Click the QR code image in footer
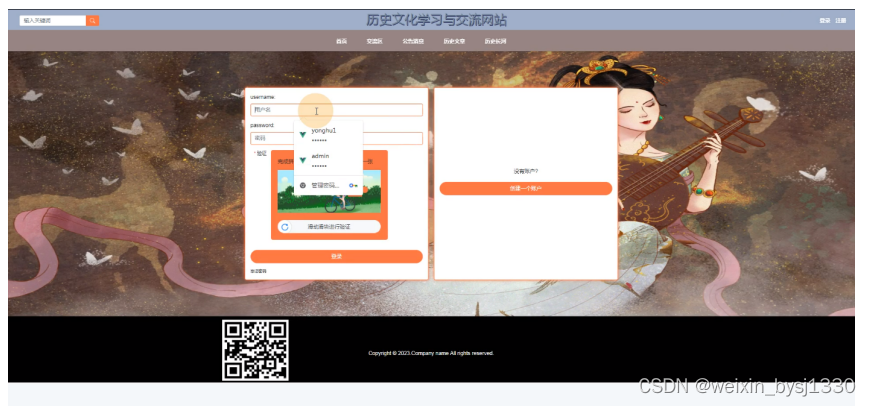This screenshot has width=871, height=406. 255,350
